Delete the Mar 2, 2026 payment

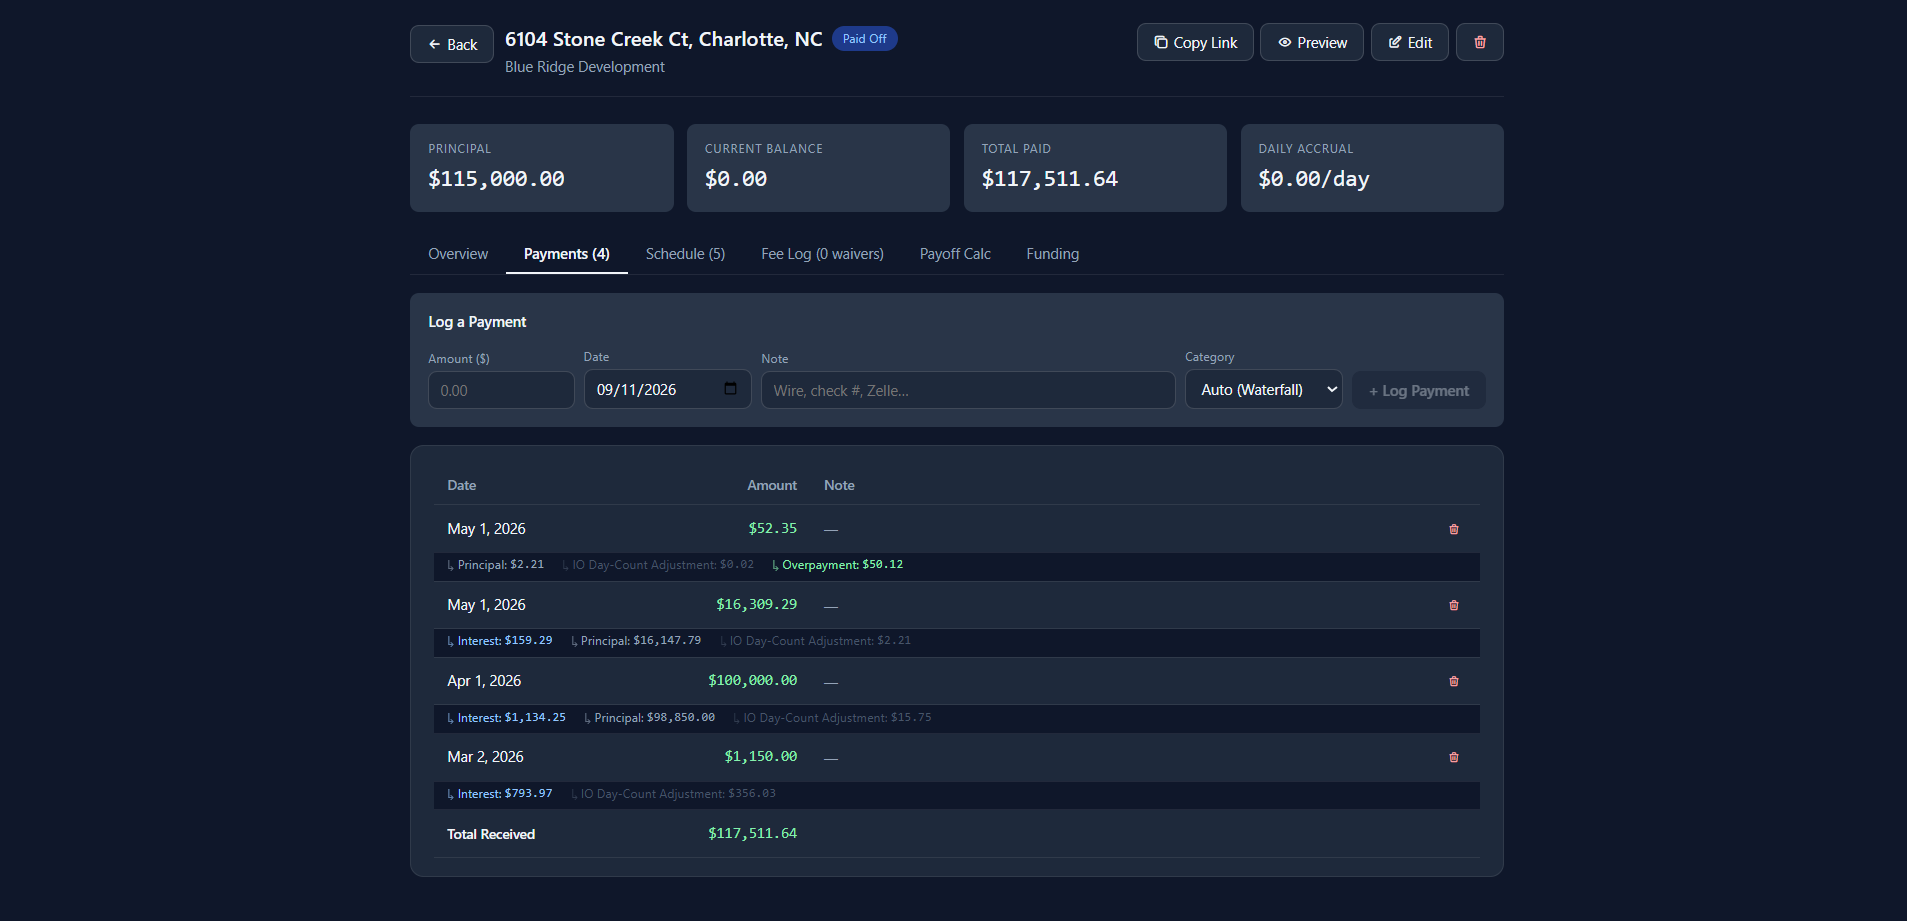pos(1453,757)
